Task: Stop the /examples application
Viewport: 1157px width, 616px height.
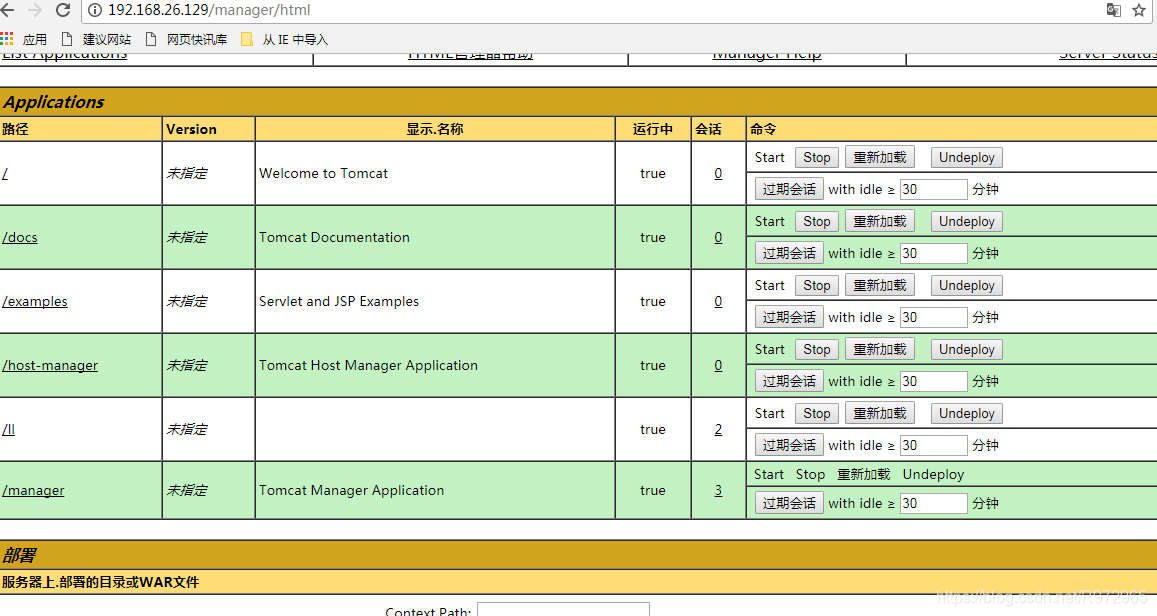Action: 817,285
